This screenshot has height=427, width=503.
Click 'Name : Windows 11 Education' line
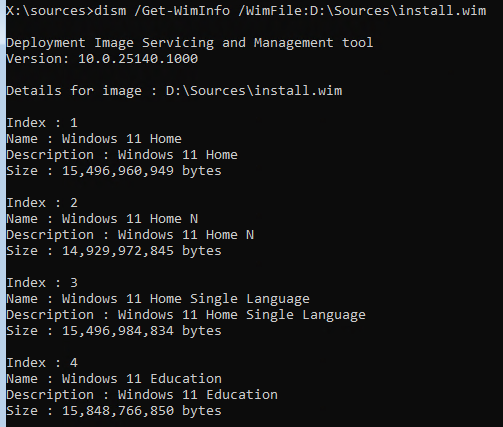(x=114, y=379)
